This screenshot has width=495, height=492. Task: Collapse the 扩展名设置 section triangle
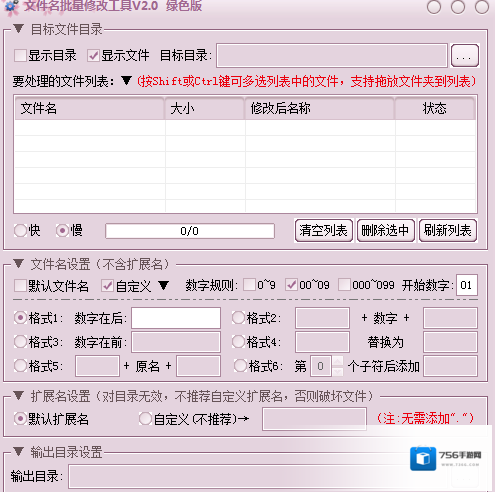19,396
